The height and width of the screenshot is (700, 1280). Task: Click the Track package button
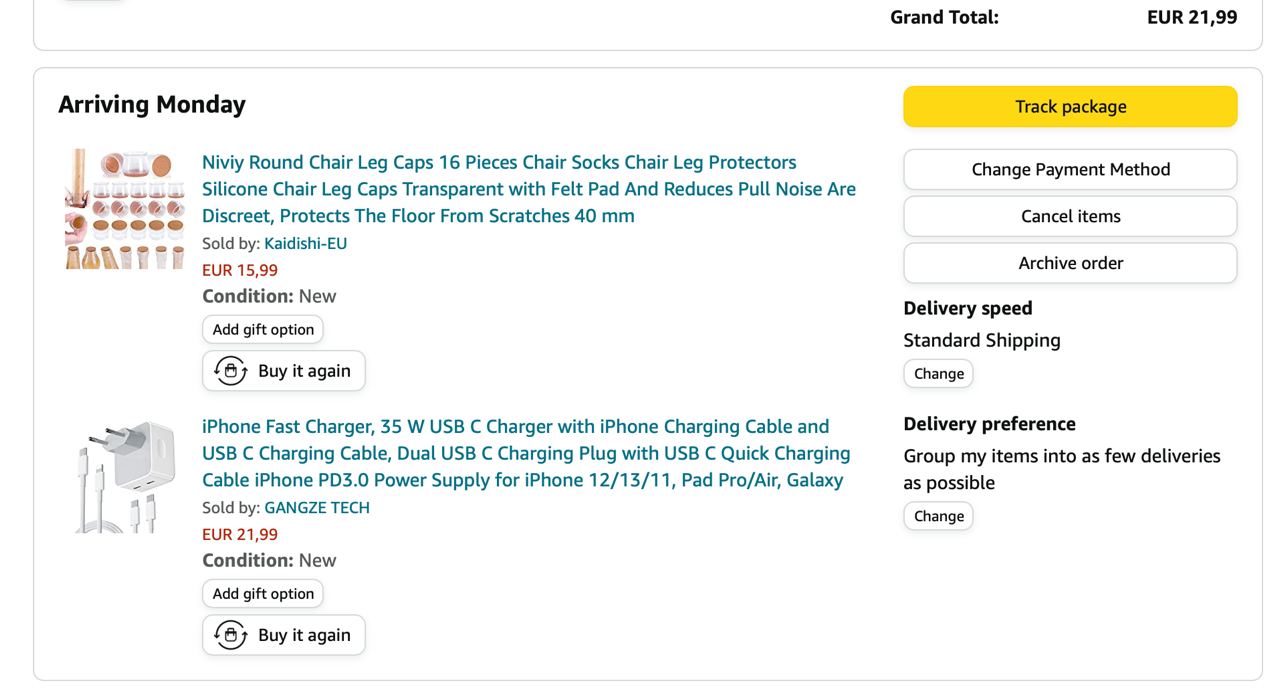(x=1070, y=107)
